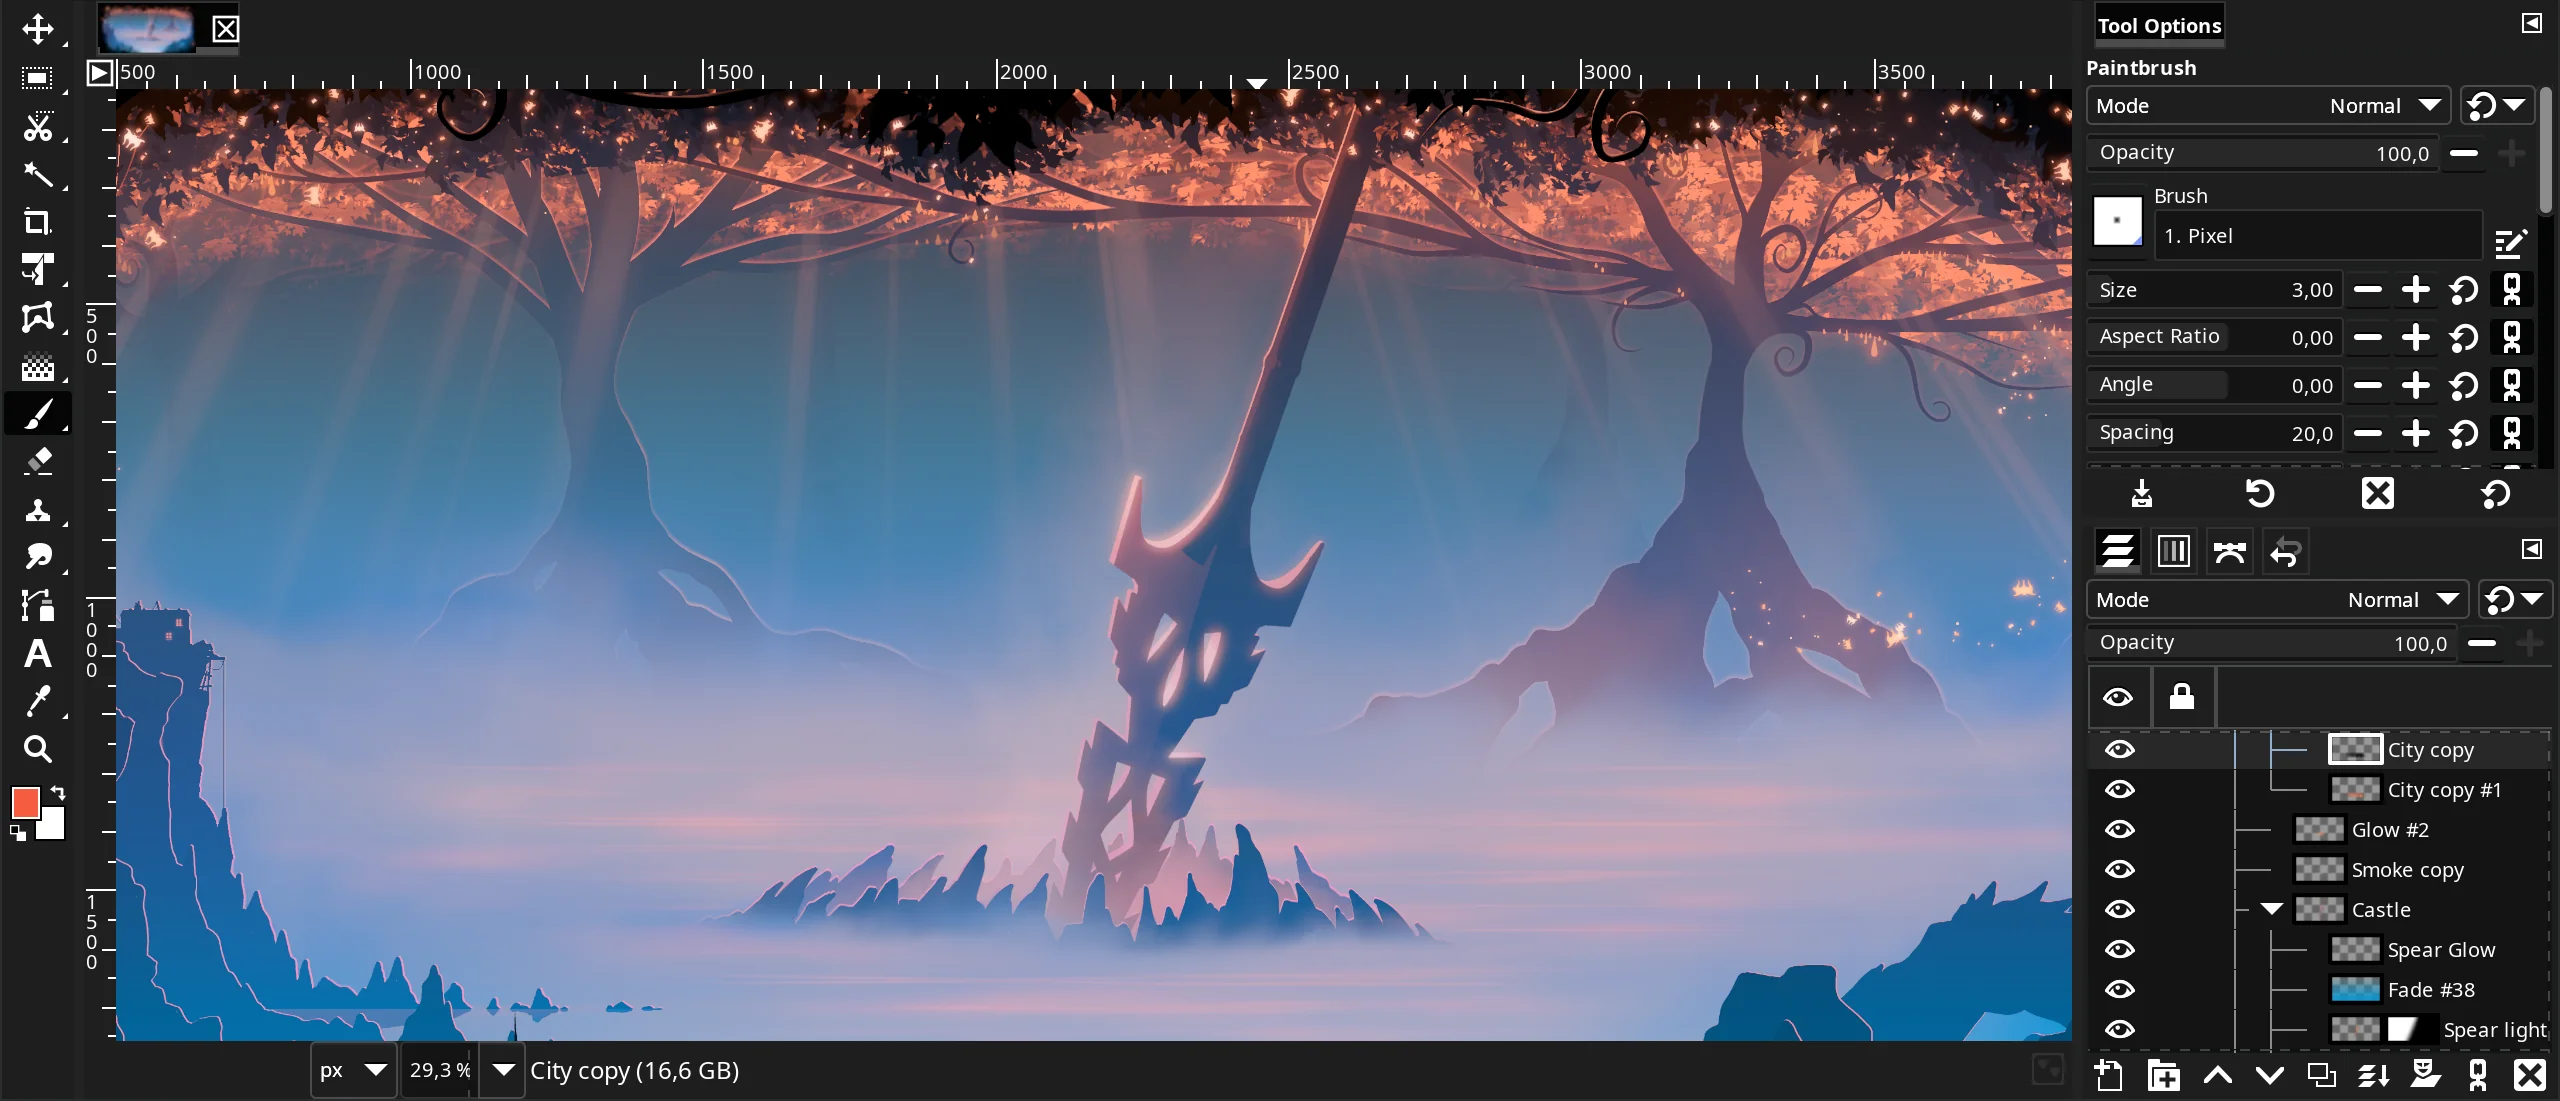Select the Eraser tool
This screenshot has height=1101, width=2560.
(38, 461)
